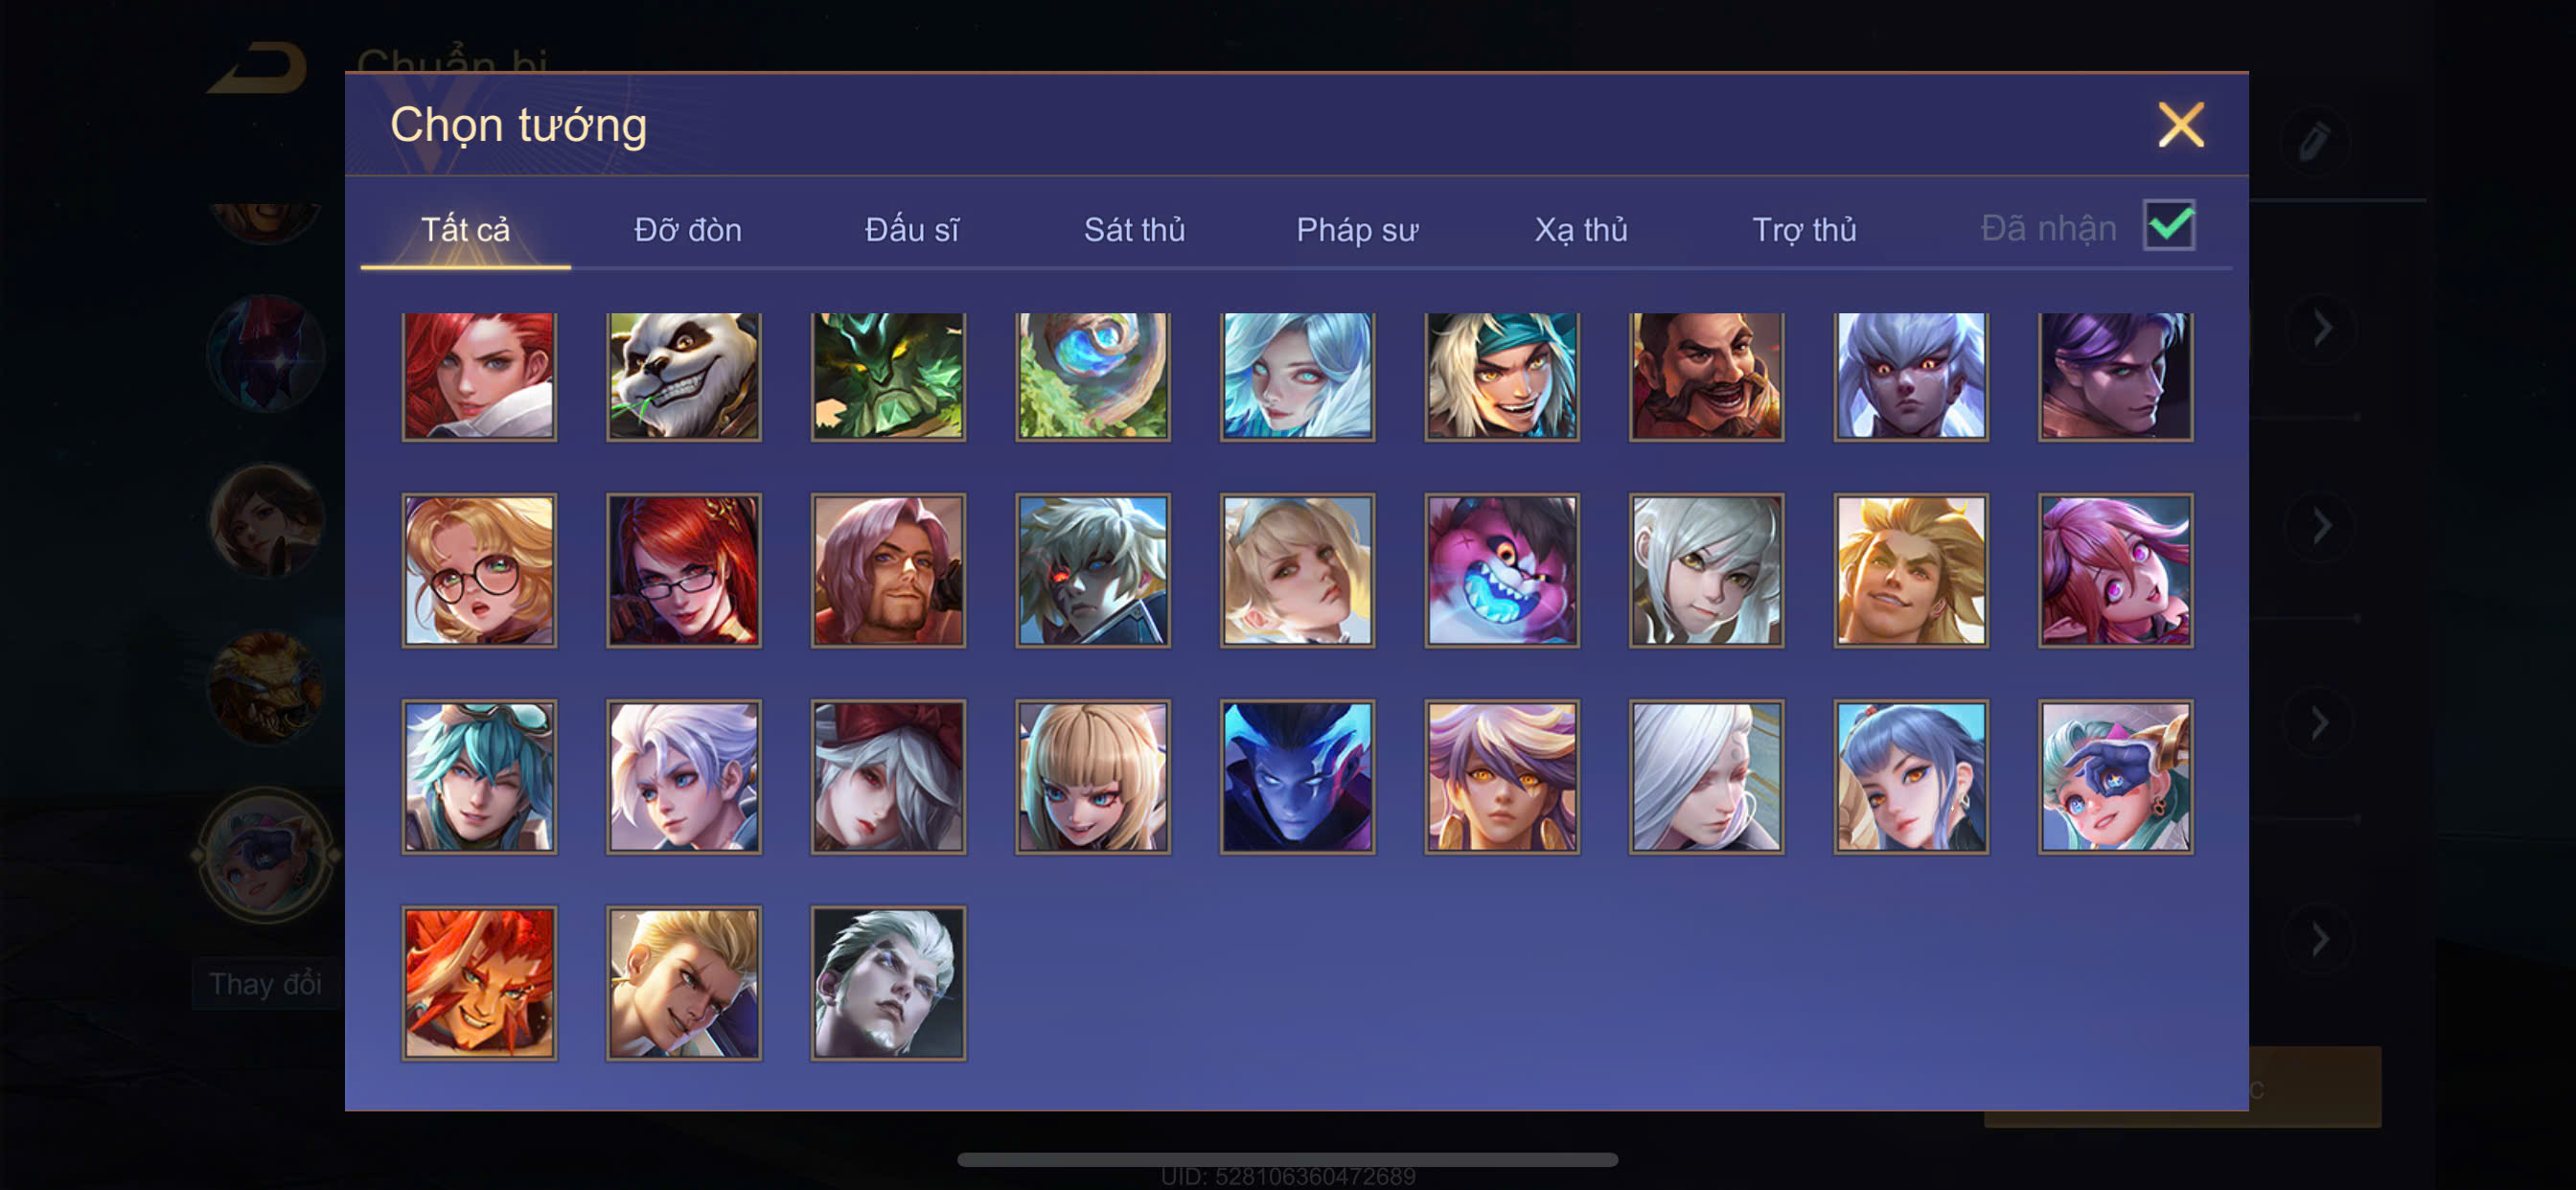This screenshot has height=1190, width=2576.
Task: Select the panda hero portrait
Action: click(683, 376)
